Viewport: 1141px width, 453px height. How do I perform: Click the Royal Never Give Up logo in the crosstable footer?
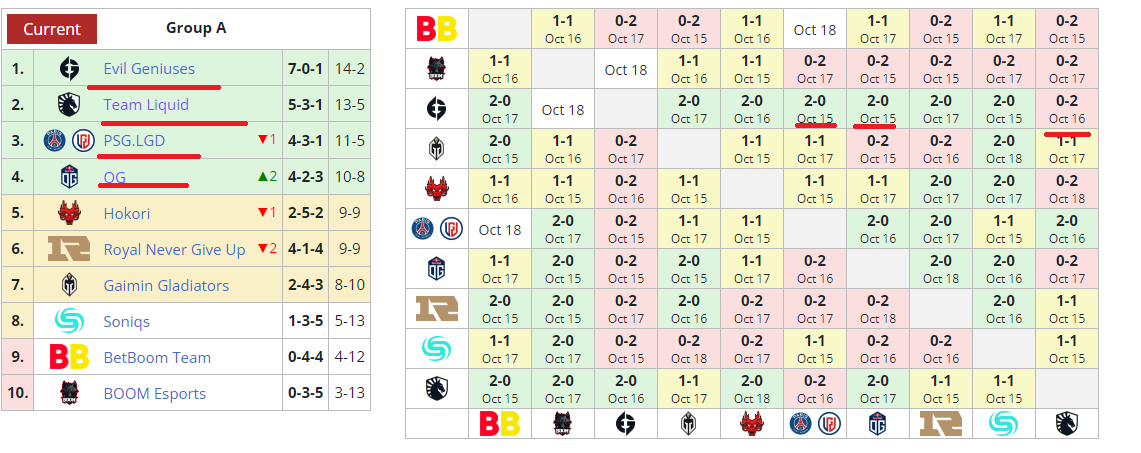940,423
